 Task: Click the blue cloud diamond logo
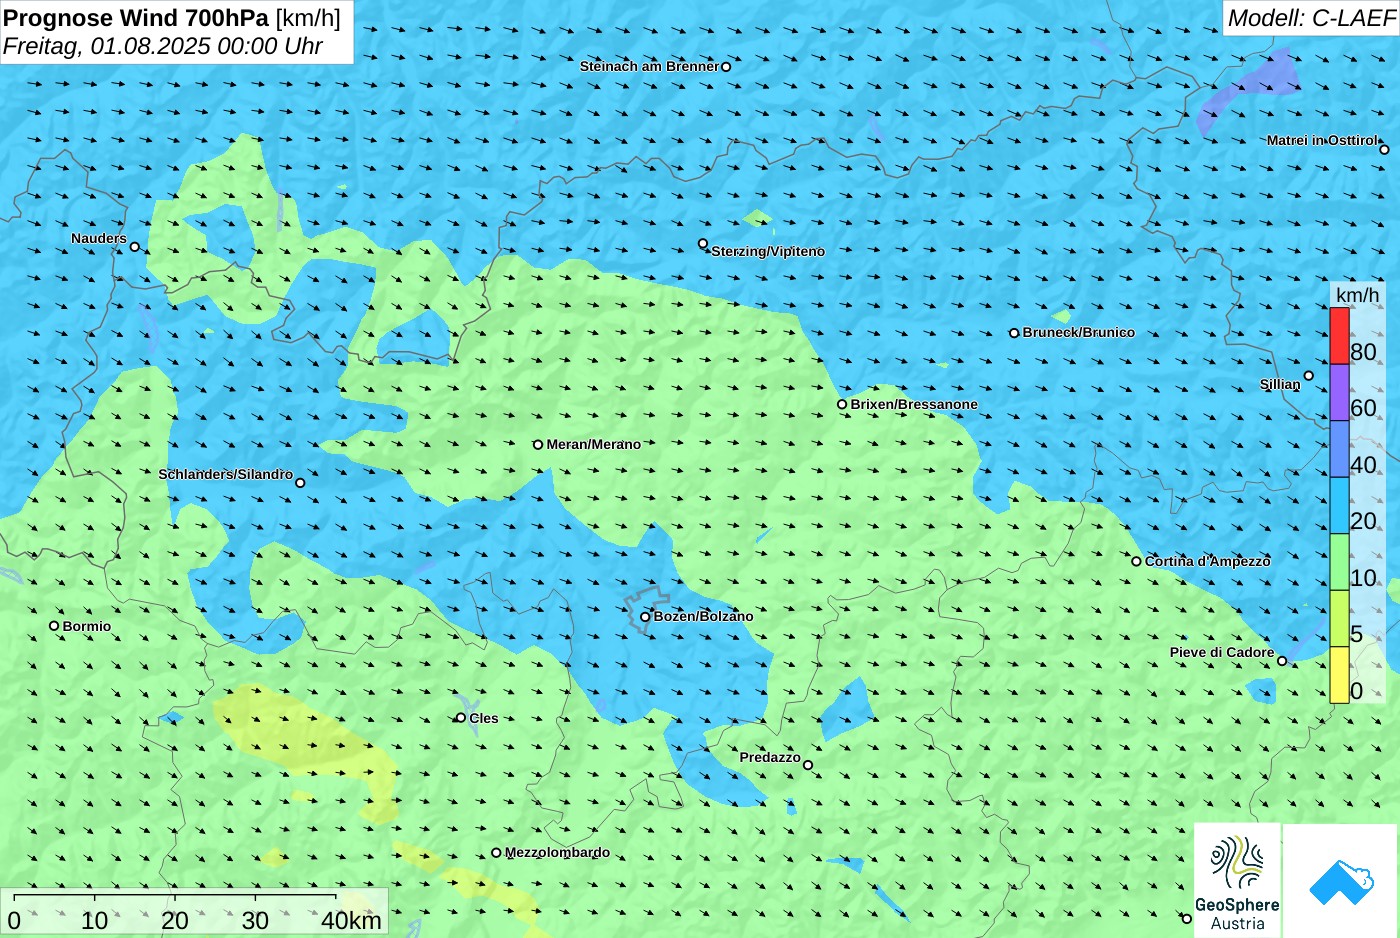click(x=1341, y=881)
